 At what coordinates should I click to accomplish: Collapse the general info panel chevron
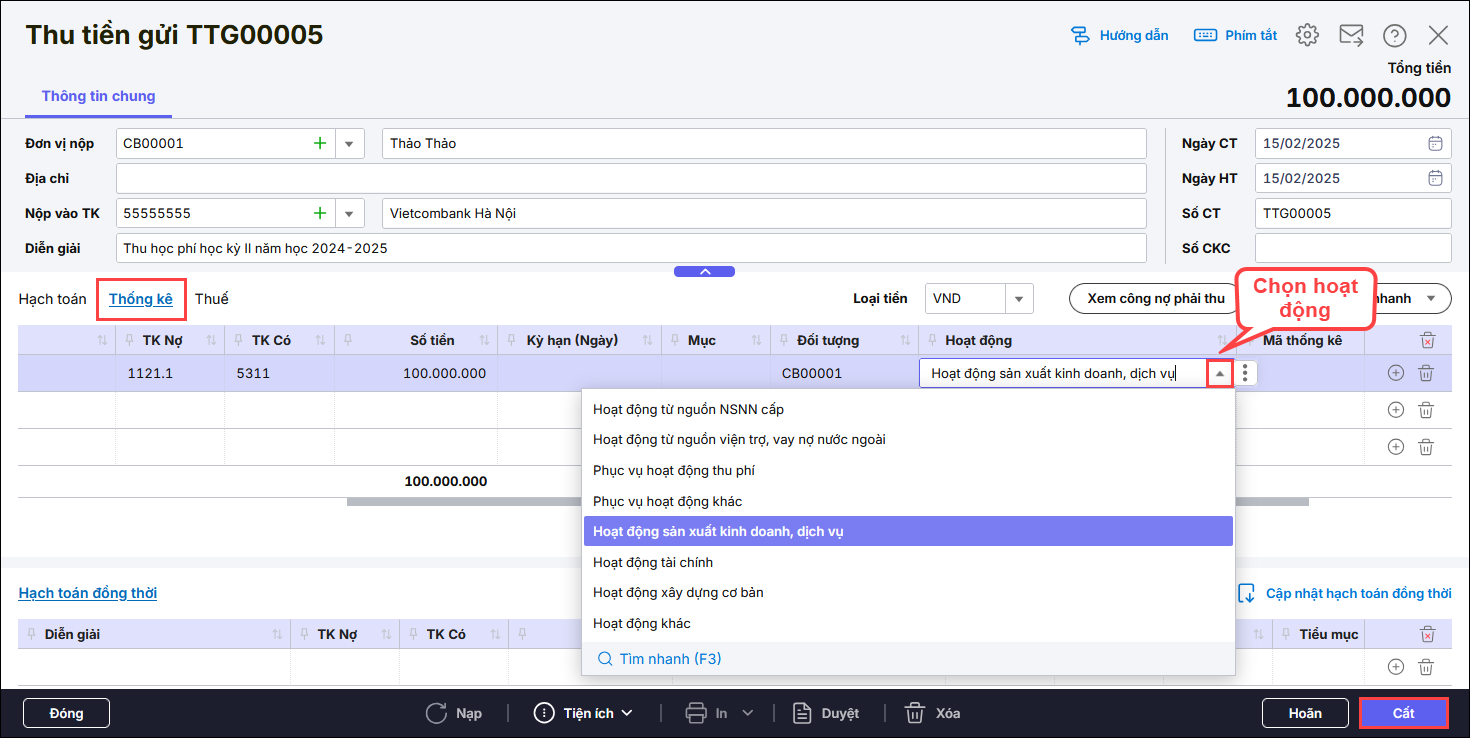(704, 271)
